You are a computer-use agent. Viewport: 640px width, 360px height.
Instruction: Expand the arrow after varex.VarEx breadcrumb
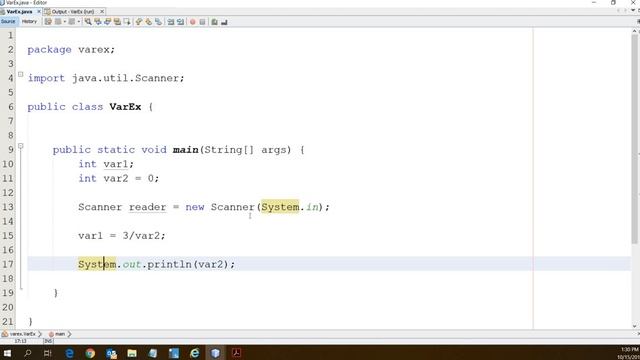(x=40, y=334)
